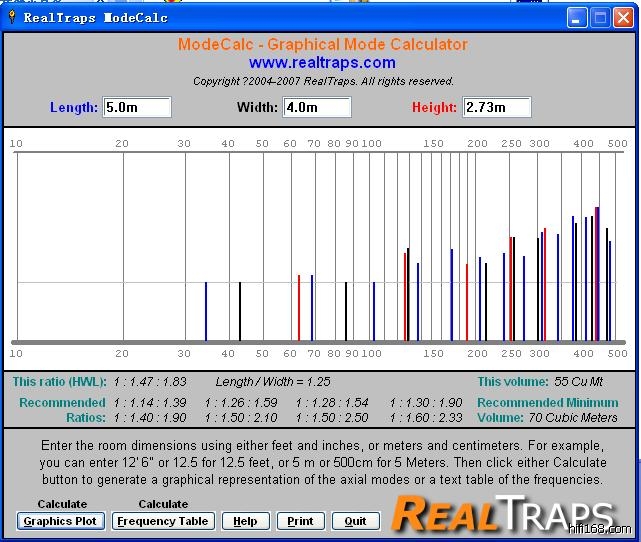Viewport: 641px width, 542px height.
Task: Maximize the ModeCalc window
Action: (x=600, y=17)
